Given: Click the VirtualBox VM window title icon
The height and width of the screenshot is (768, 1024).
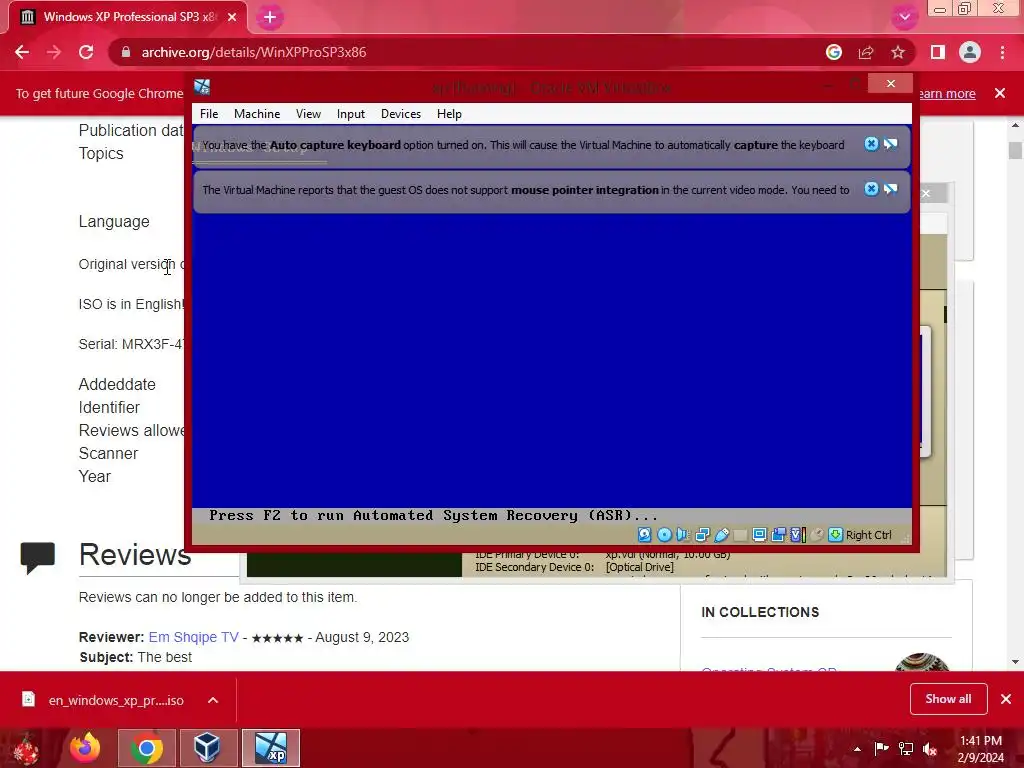Looking at the screenshot, I should pyautogui.click(x=202, y=87).
